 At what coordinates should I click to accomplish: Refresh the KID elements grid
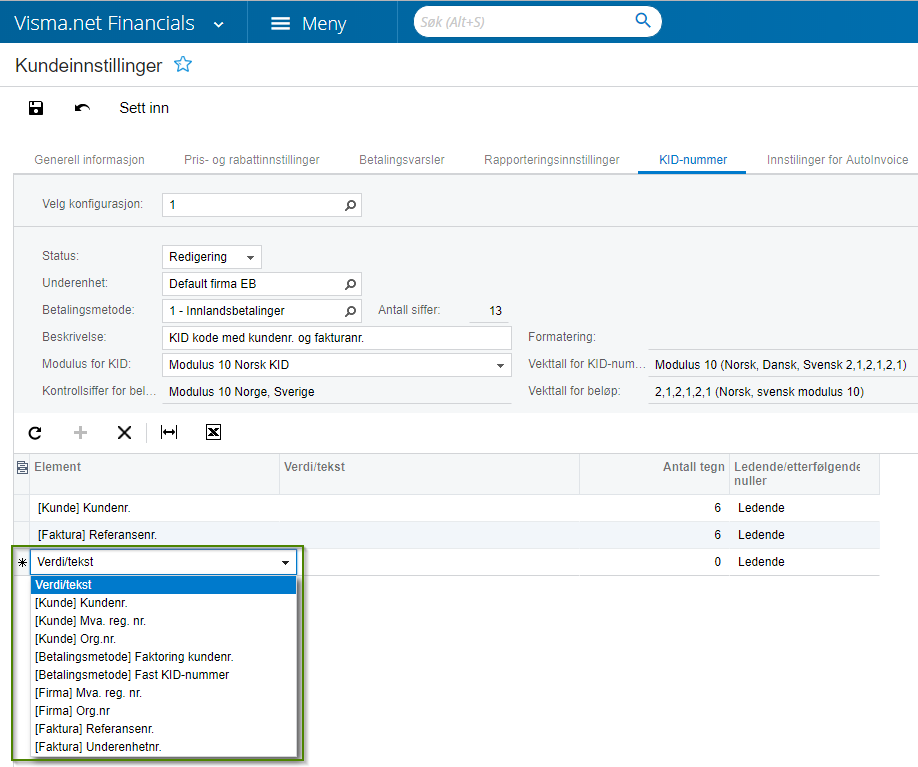click(x=35, y=433)
